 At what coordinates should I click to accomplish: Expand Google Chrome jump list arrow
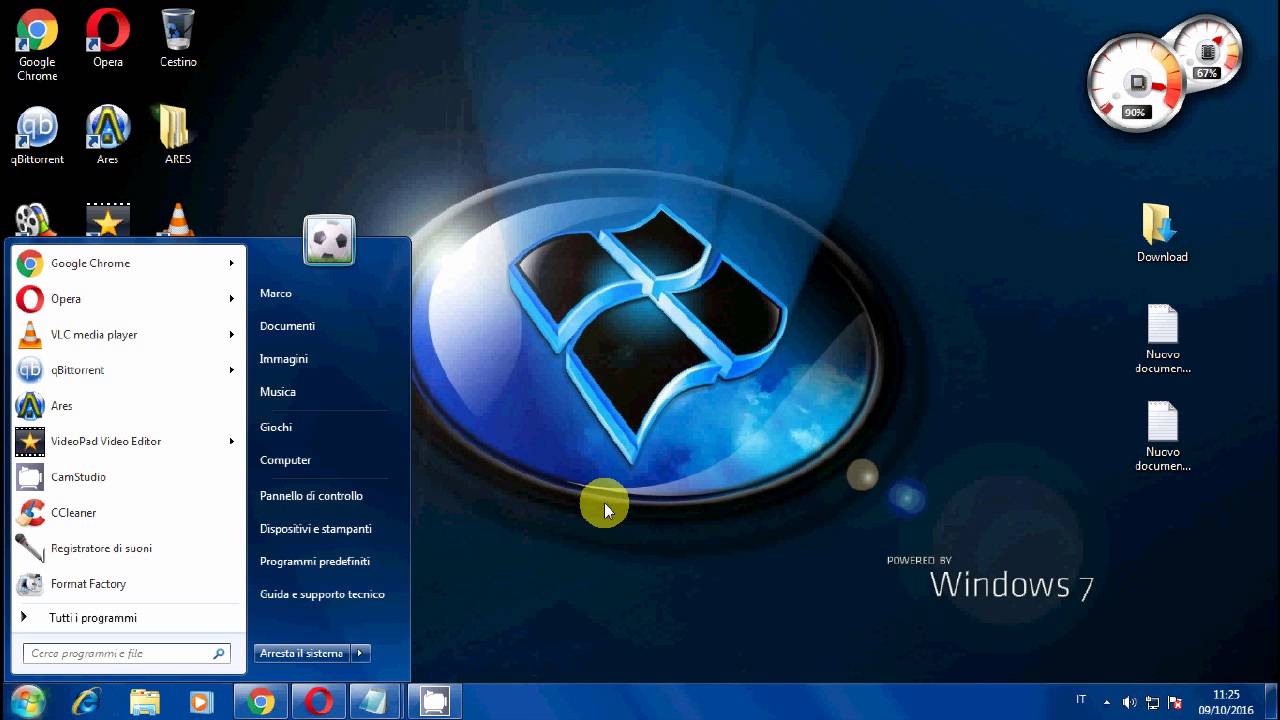[x=231, y=263]
